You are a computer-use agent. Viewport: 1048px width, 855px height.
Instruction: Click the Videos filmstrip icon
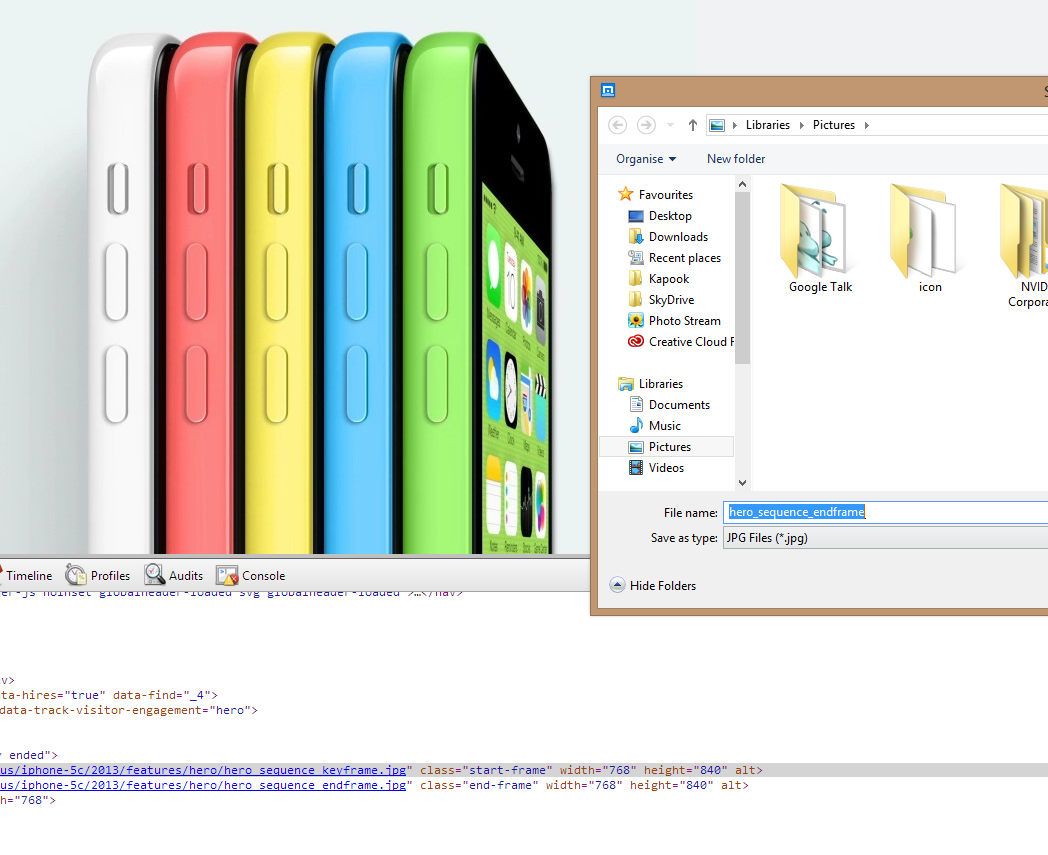636,468
